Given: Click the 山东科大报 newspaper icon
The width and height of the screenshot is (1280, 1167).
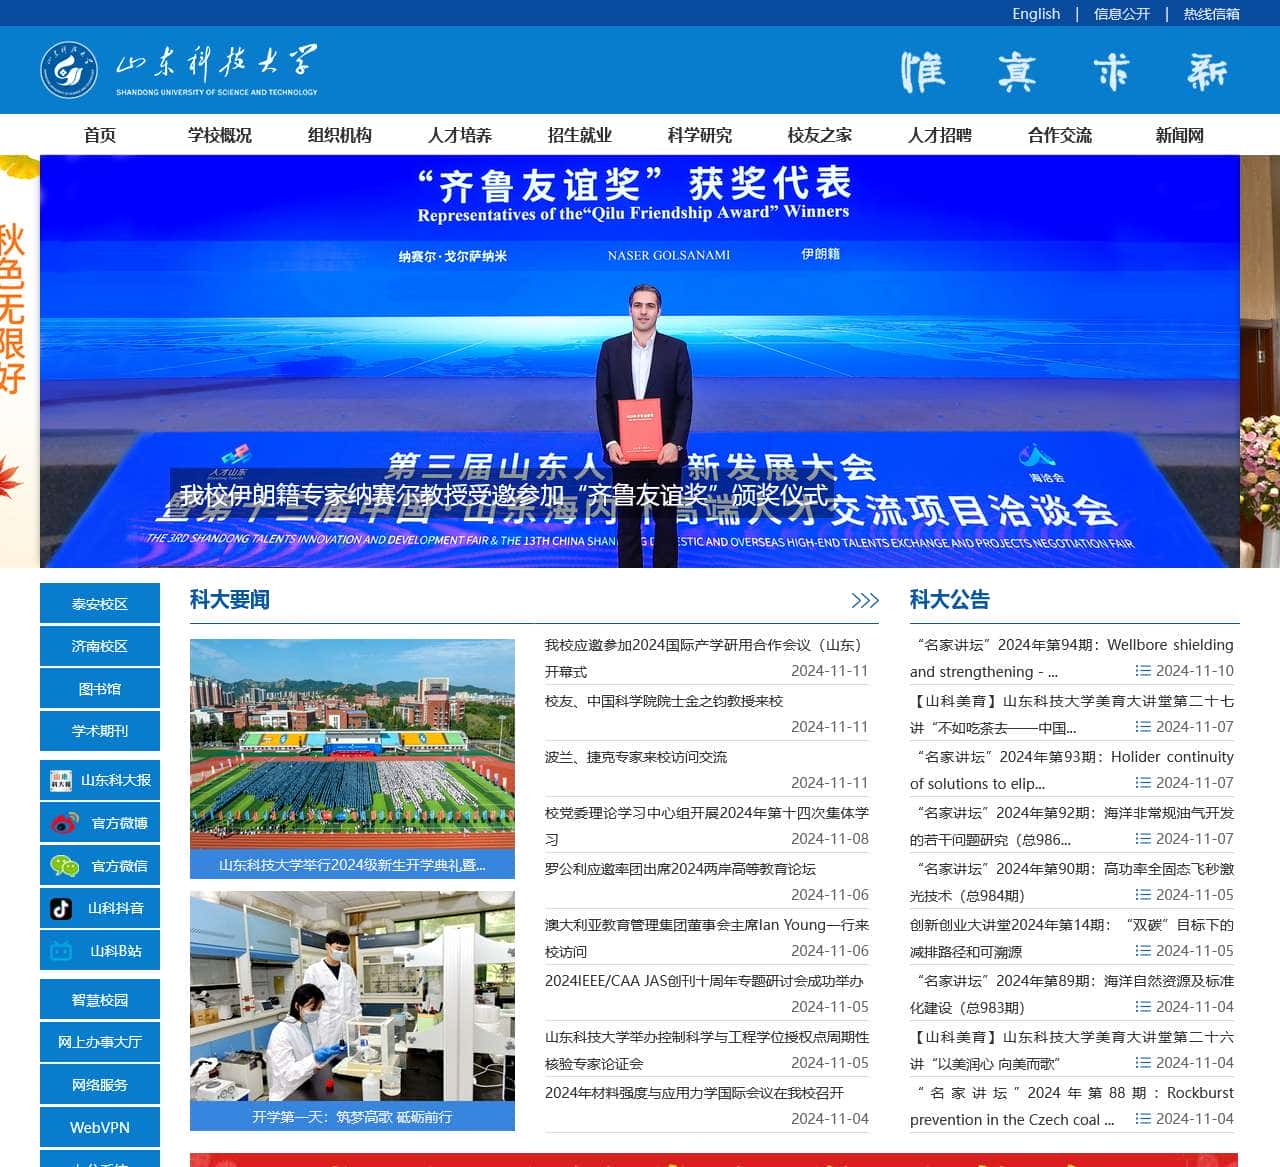Looking at the screenshot, I should (x=64, y=779).
